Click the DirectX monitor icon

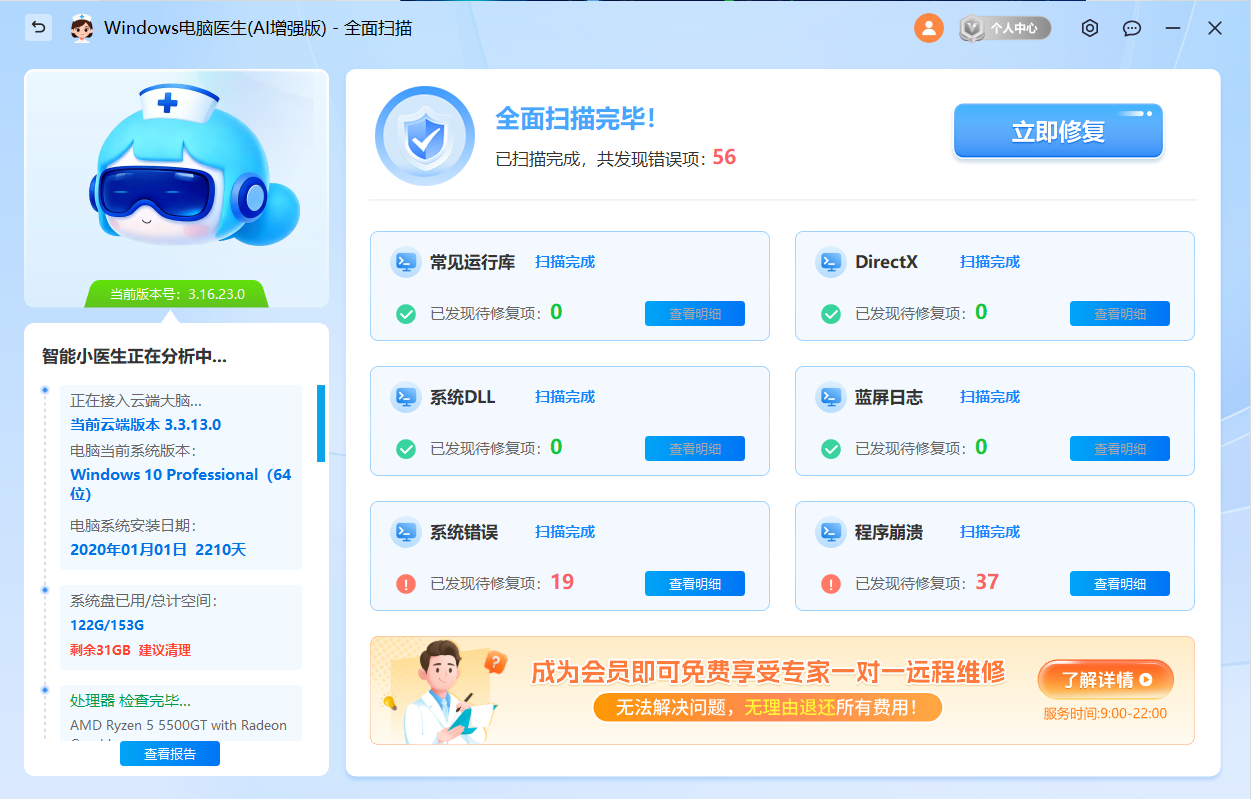click(830, 262)
